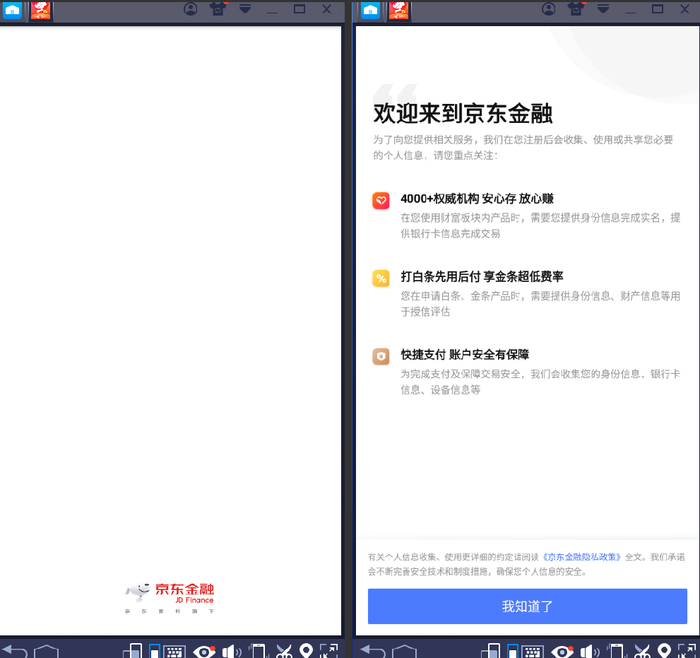Image resolution: width=700 pixels, height=658 pixels.
Task: Tap Android home button in right window
Action: click(x=404, y=651)
